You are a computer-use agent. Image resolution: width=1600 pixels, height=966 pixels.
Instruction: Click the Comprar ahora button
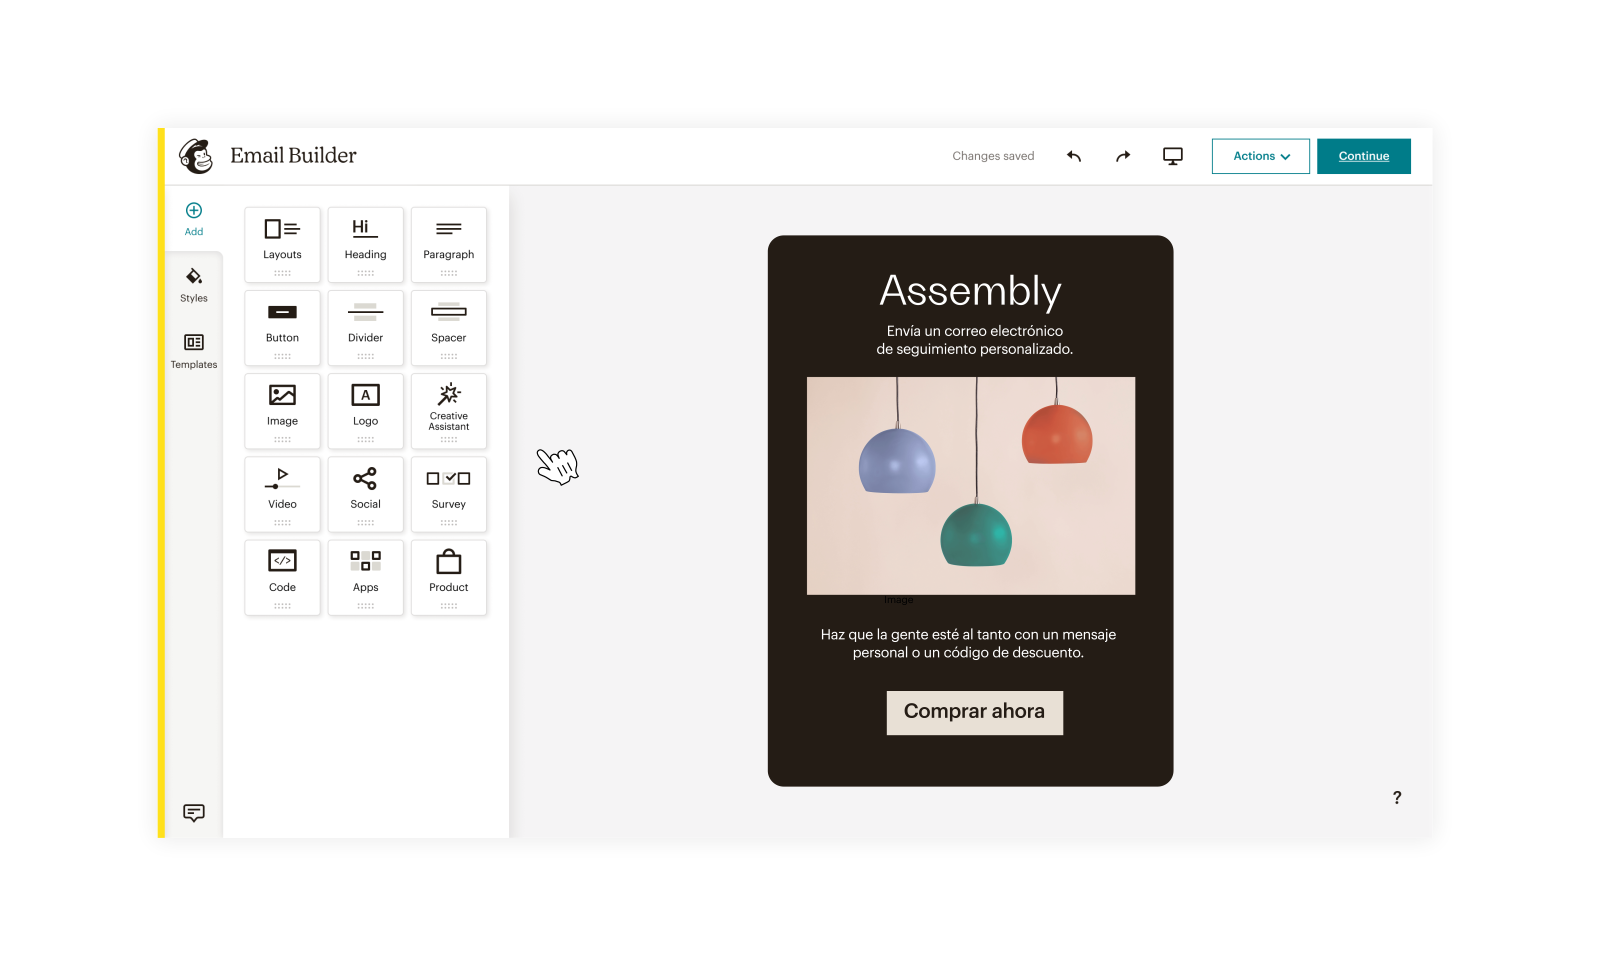tap(974, 712)
